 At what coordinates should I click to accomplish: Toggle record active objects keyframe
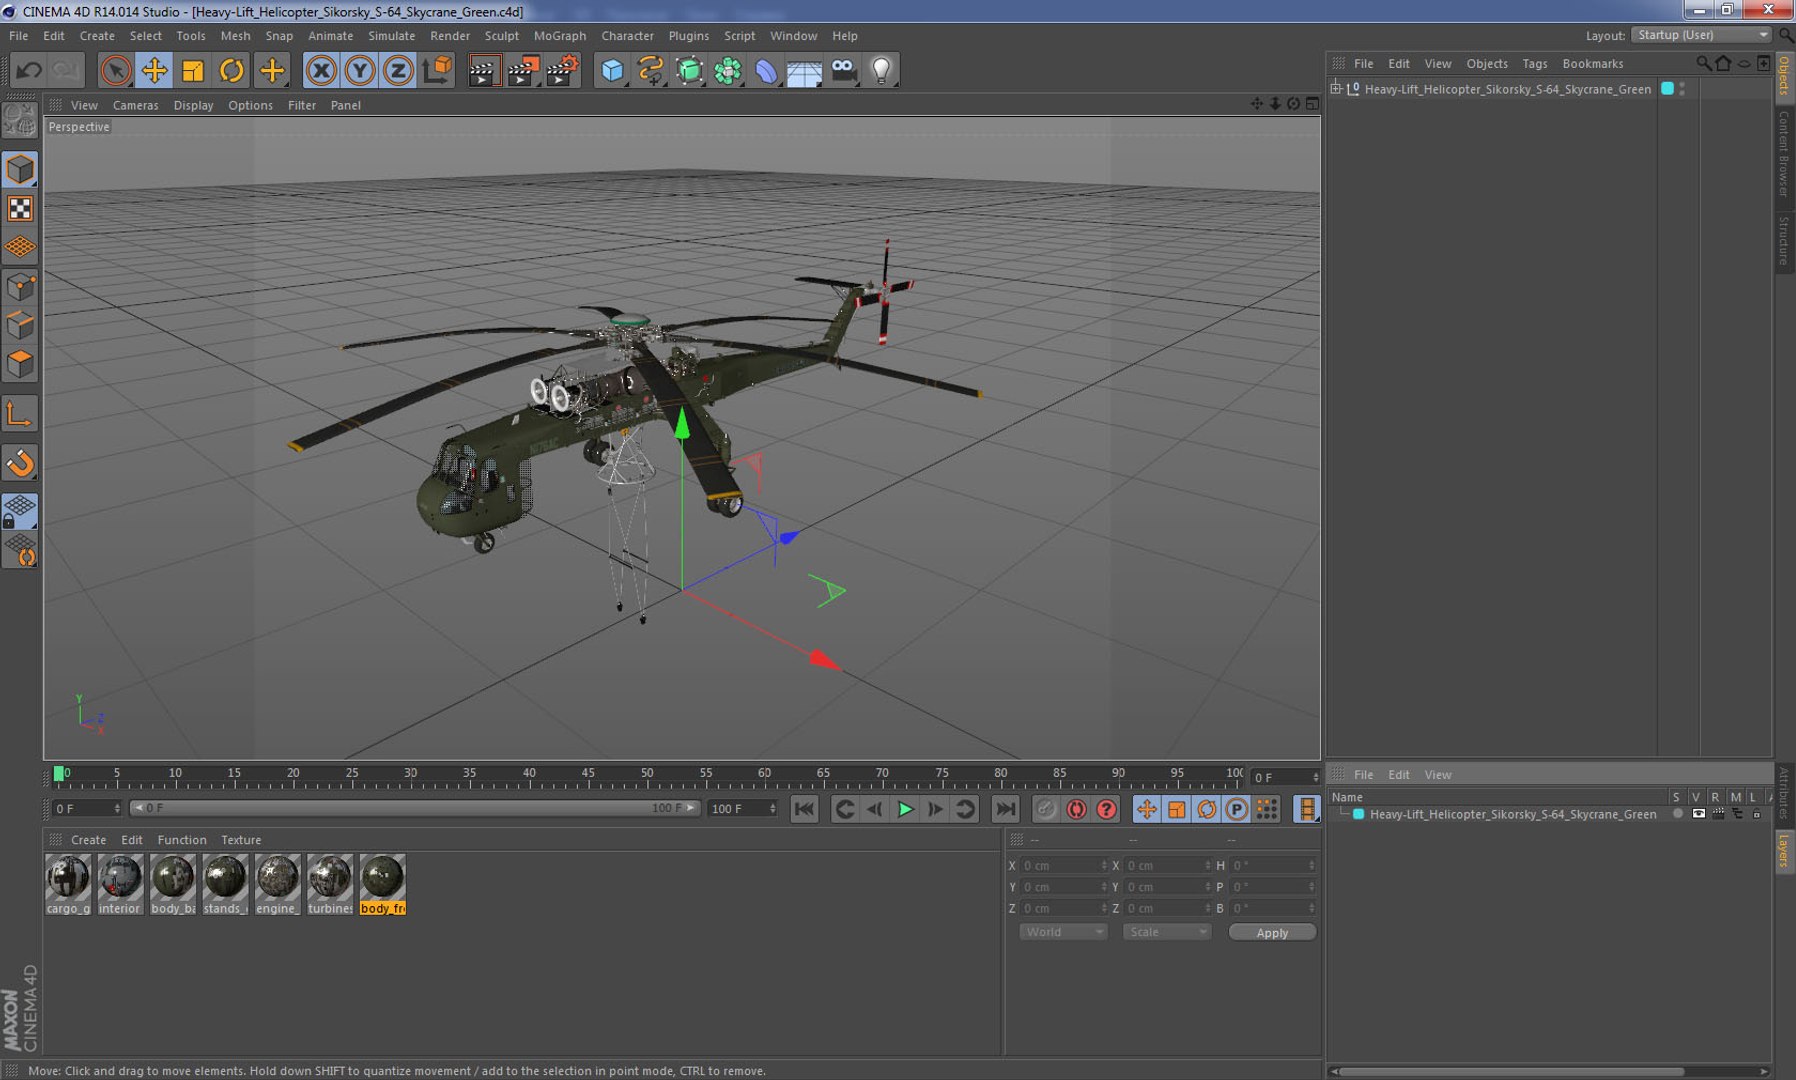(1046, 809)
